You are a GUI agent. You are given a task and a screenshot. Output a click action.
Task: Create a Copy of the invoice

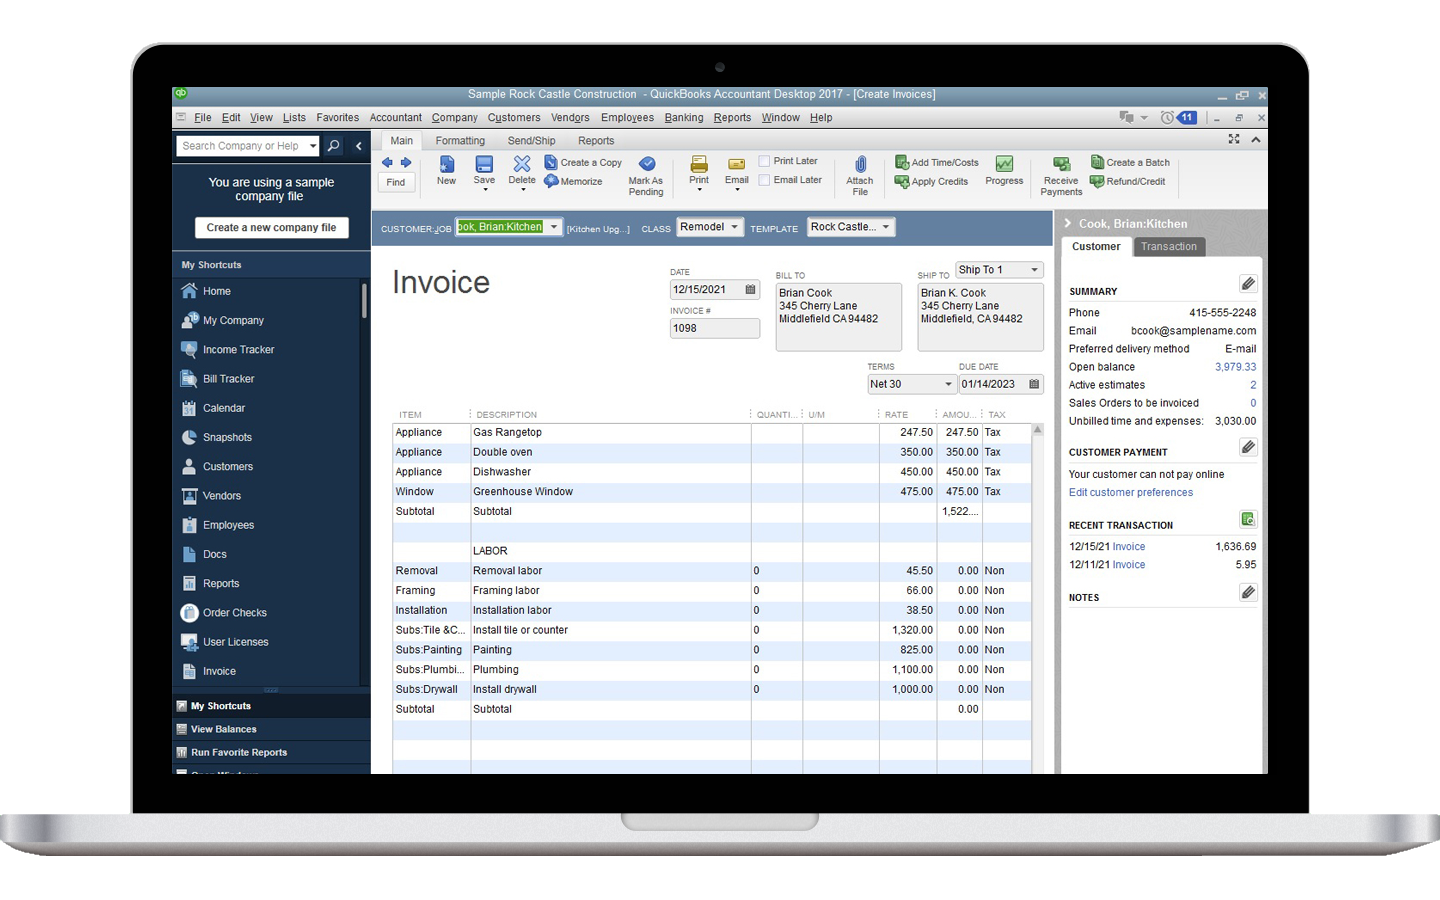[583, 162]
